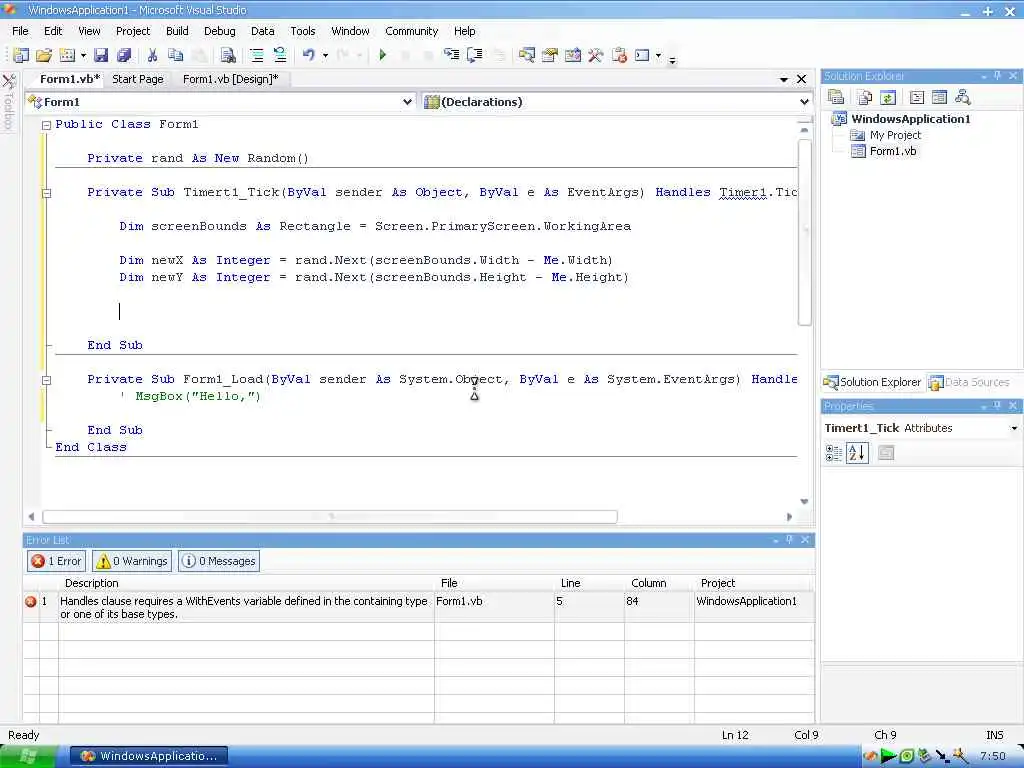This screenshot has height=768, width=1024.
Task: Click WindowsApplication1 taskbar button
Action: click(150, 756)
